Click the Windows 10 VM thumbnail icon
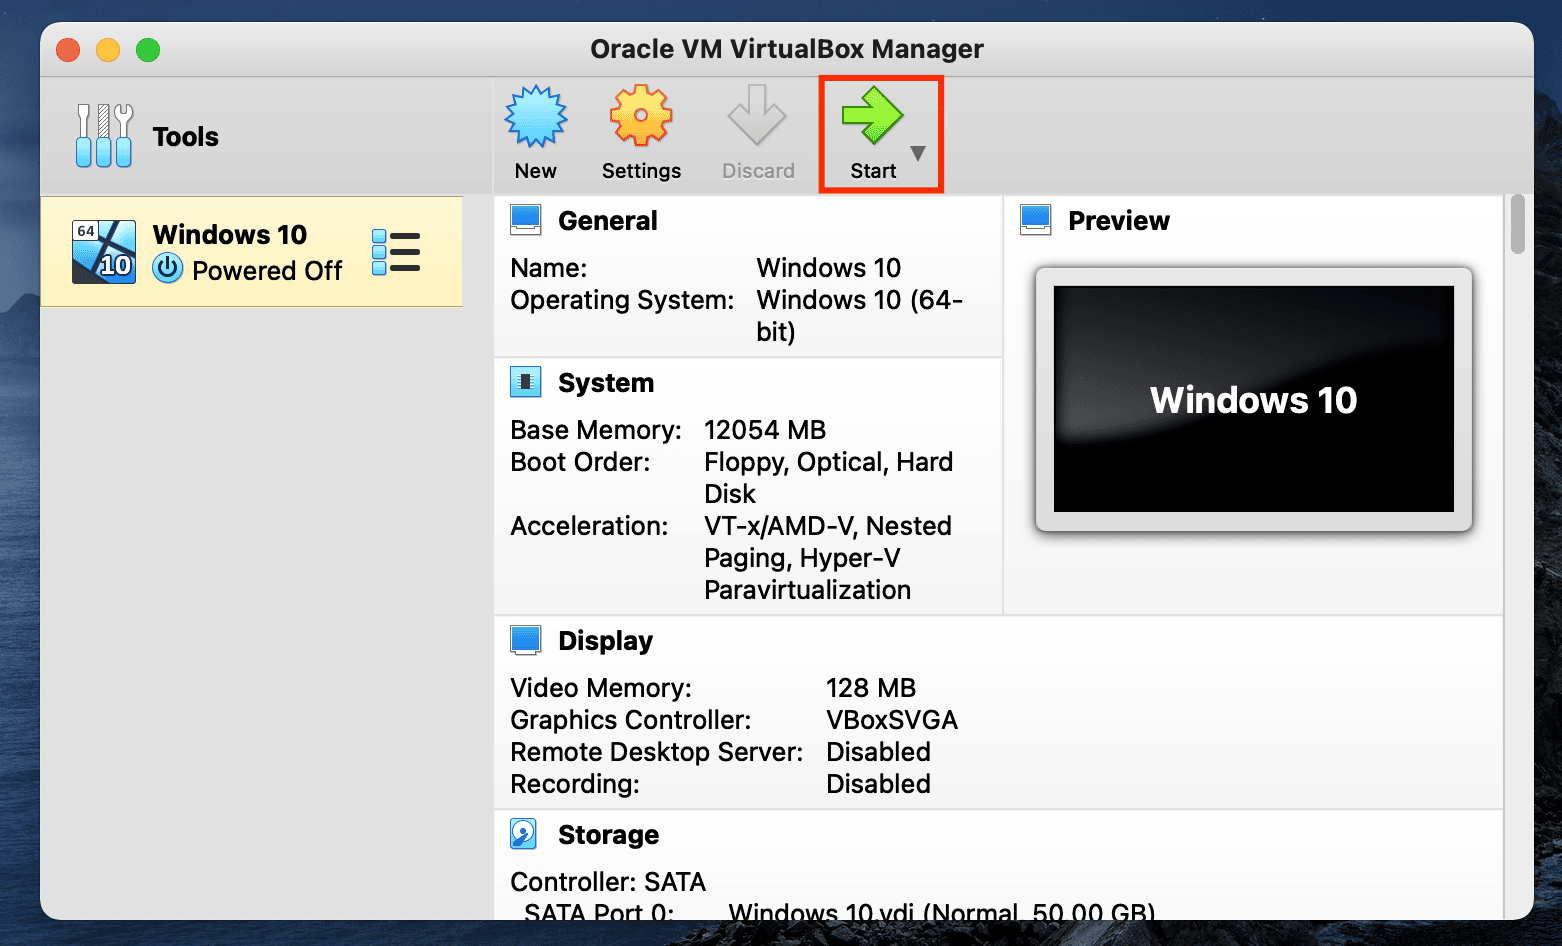This screenshot has height=946, width=1562. (x=103, y=252)
